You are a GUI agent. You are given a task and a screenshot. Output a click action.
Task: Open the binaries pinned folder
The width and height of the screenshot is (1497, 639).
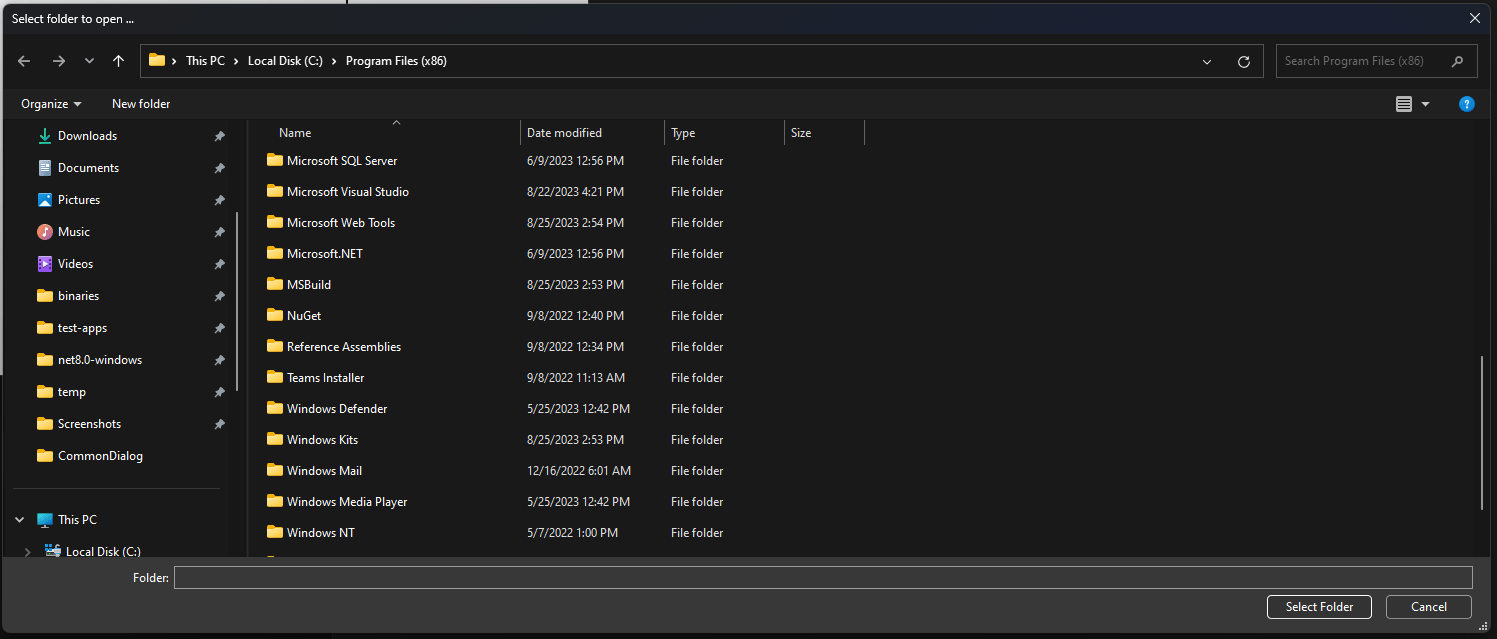pos(78,296)
